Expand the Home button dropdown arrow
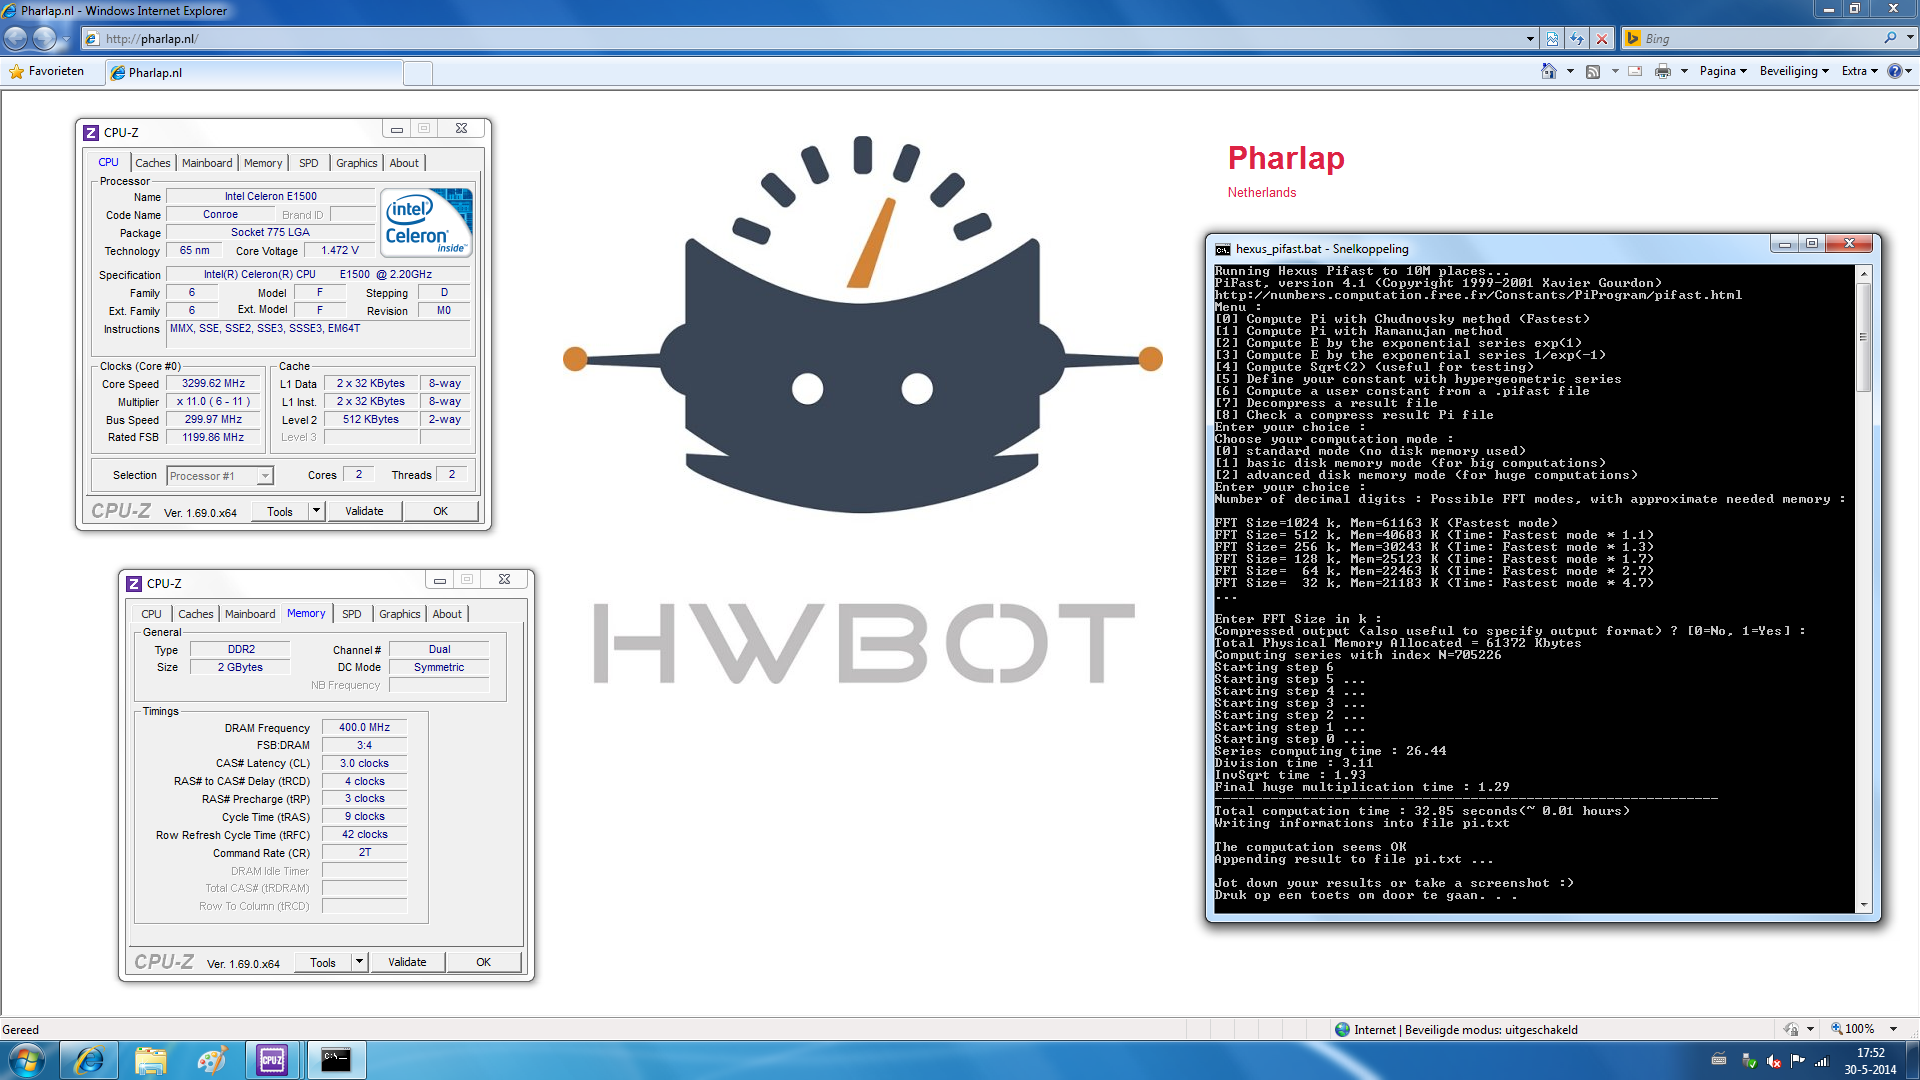The height and width of the screenshot is (1080, 1920). pyautogui.click(x=1570, y=71)
